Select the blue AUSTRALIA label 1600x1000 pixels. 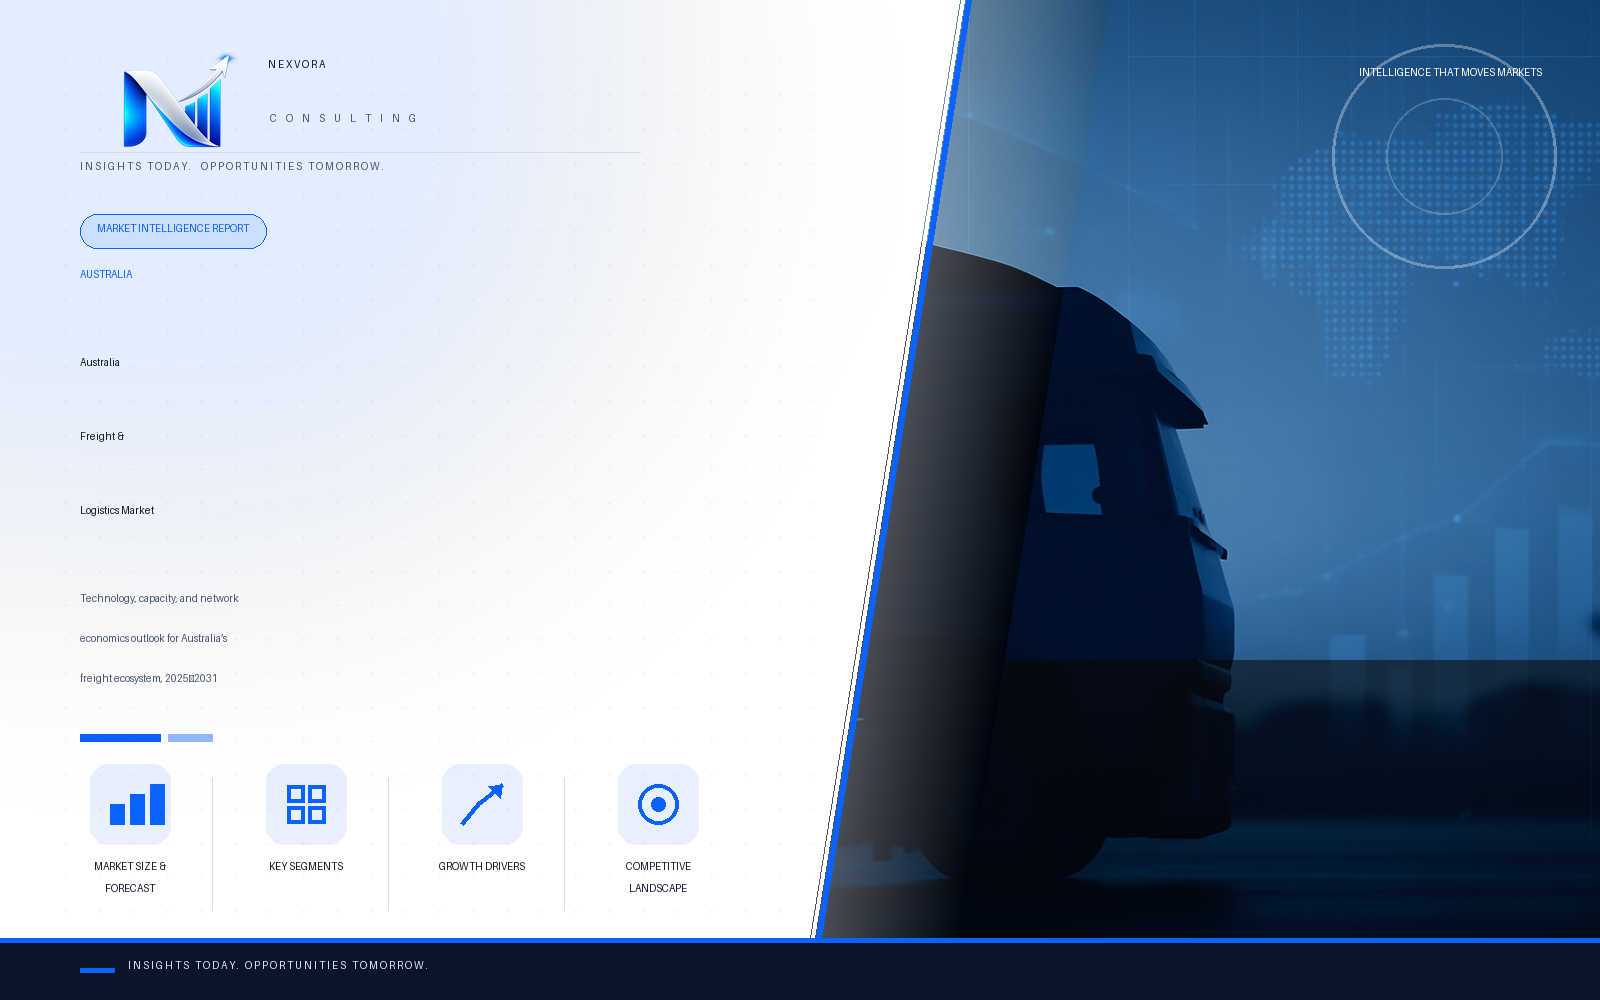click(x=106, y=274)
